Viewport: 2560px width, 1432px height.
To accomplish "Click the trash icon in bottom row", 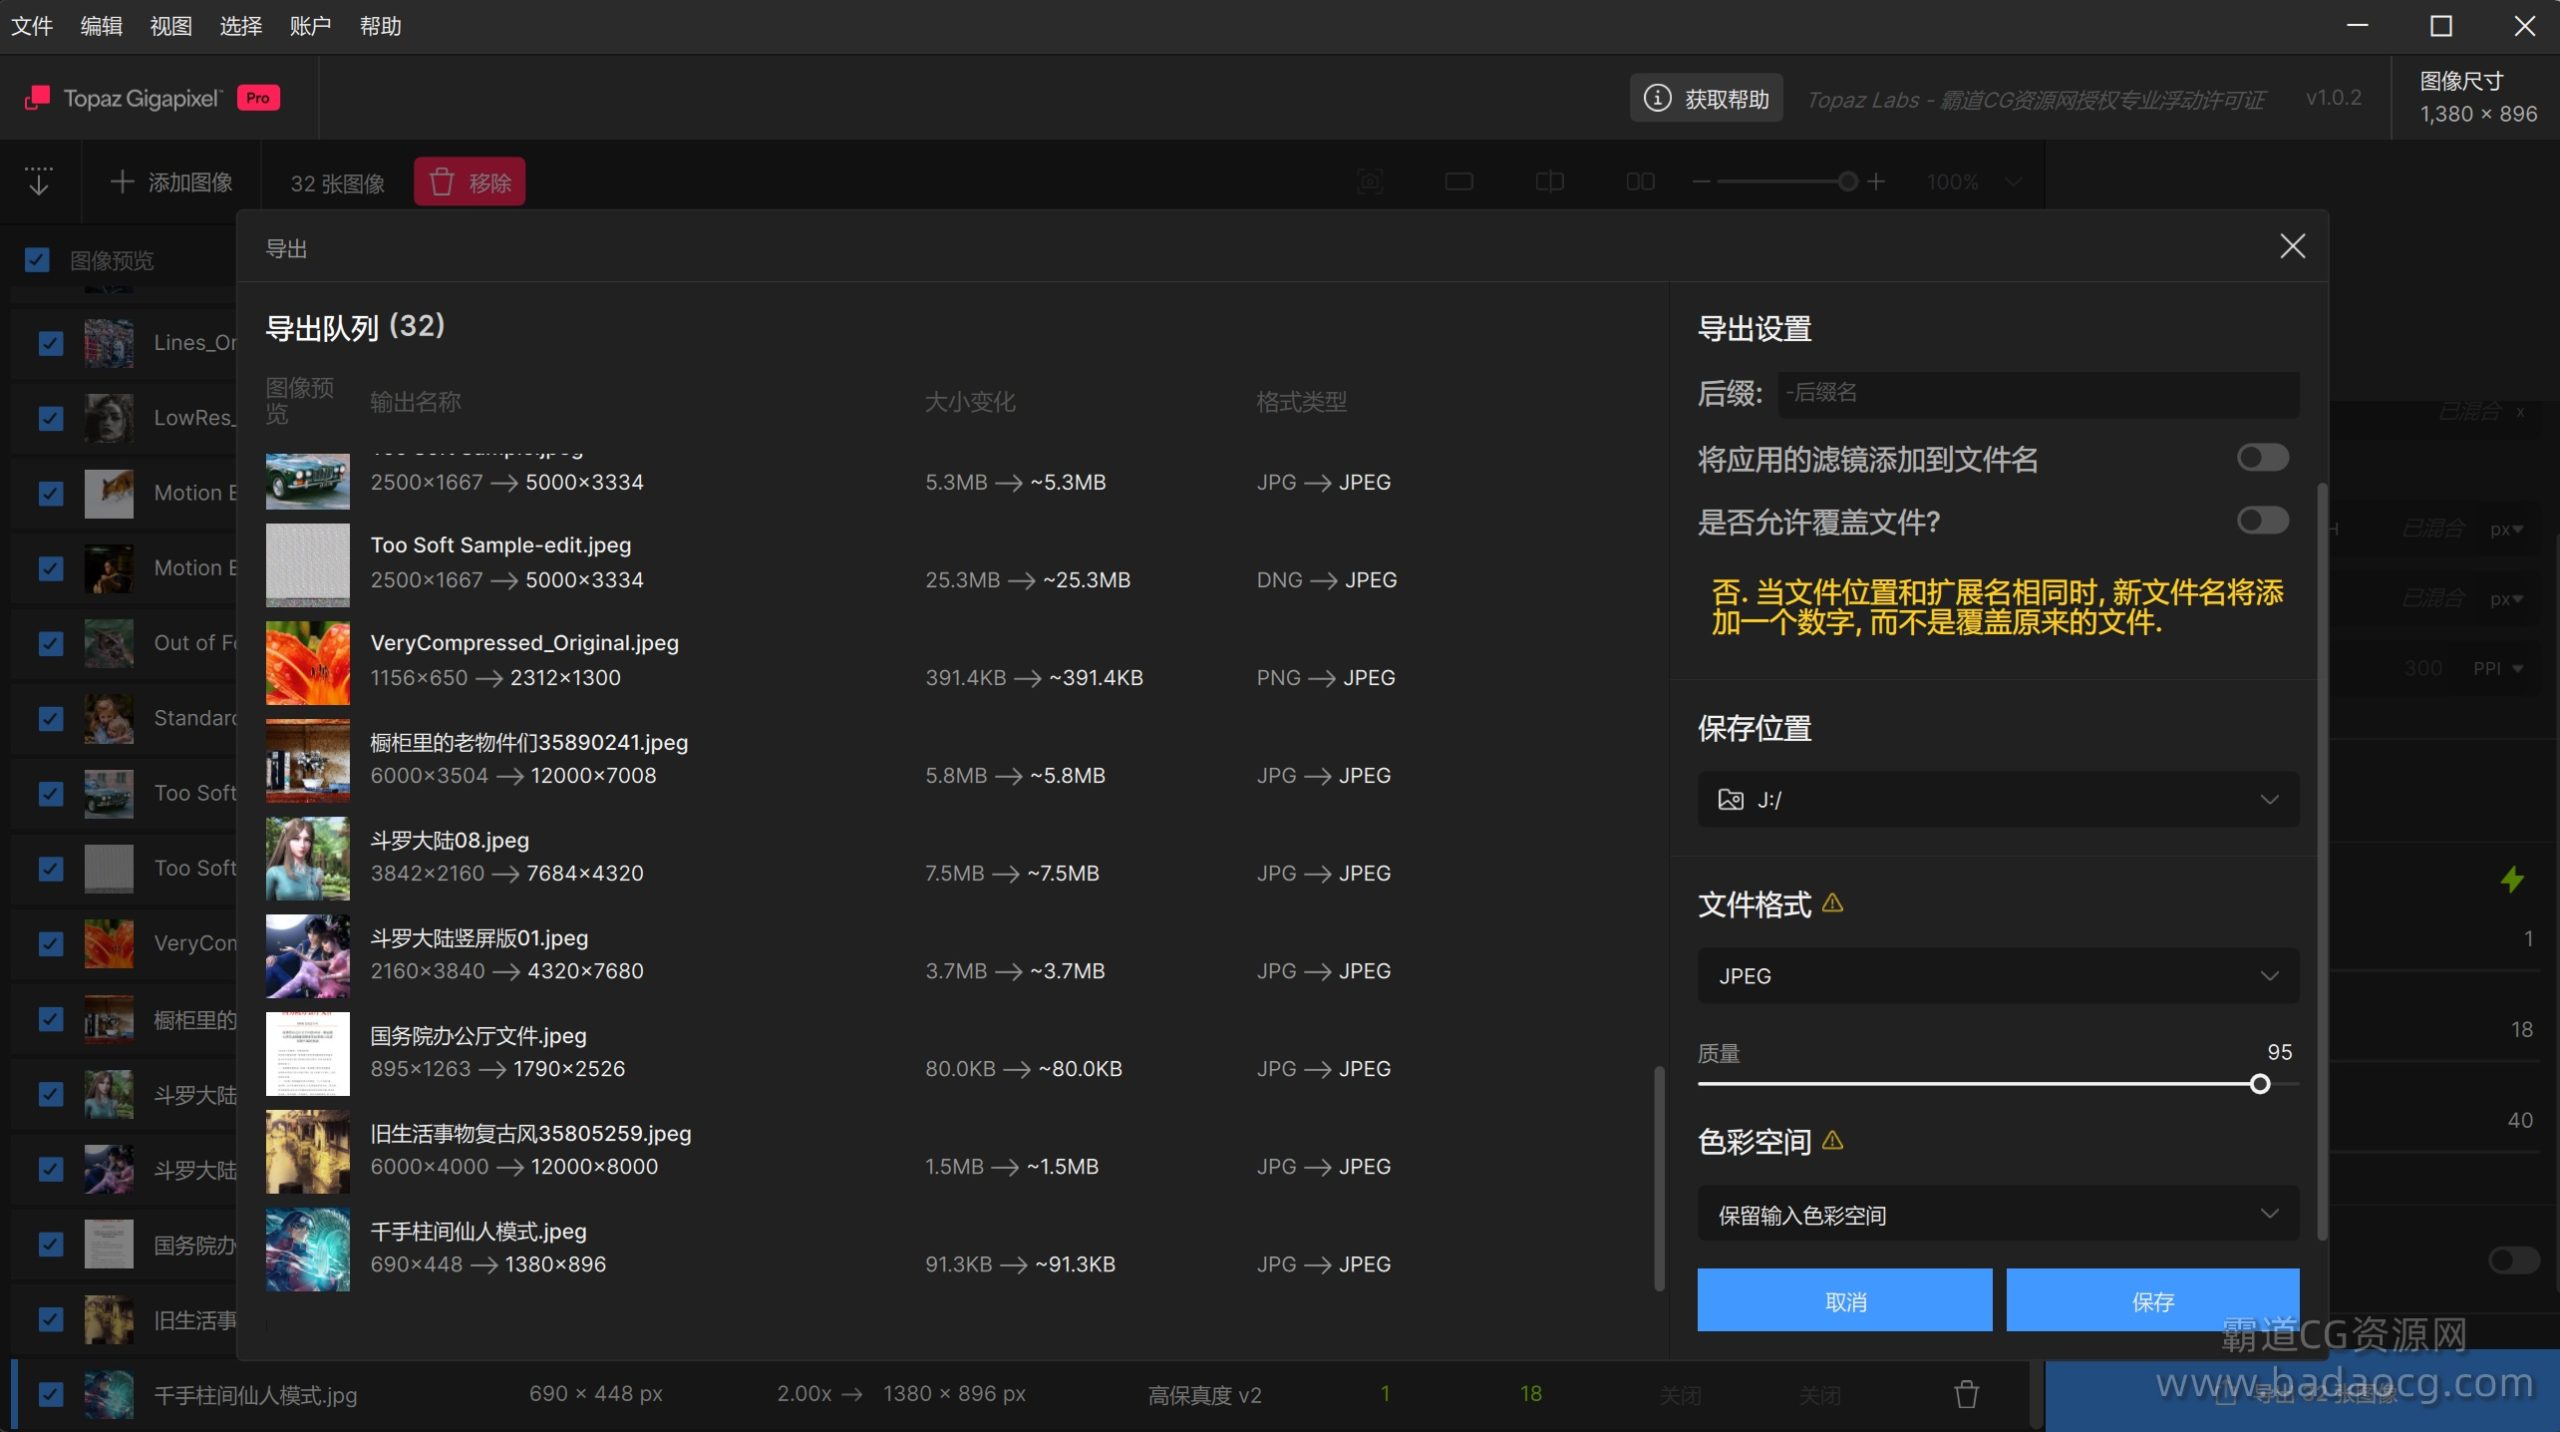I will click(1966, 1394).
